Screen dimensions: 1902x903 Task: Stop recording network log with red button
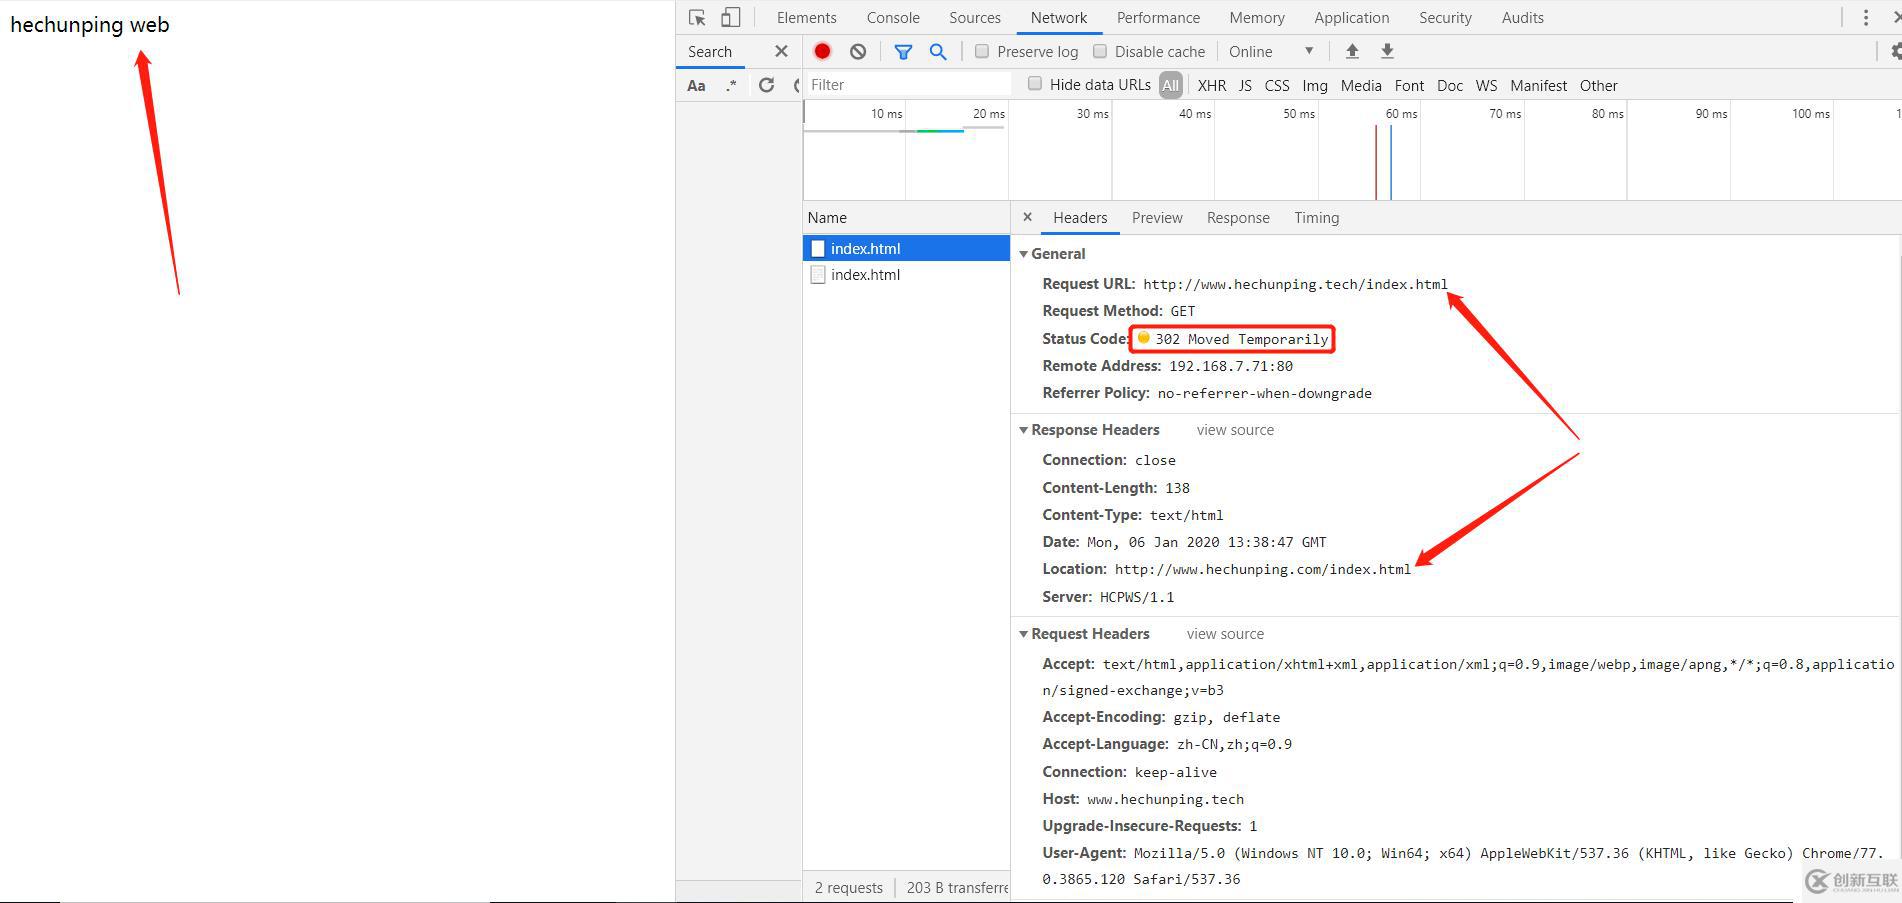[822, 51]
